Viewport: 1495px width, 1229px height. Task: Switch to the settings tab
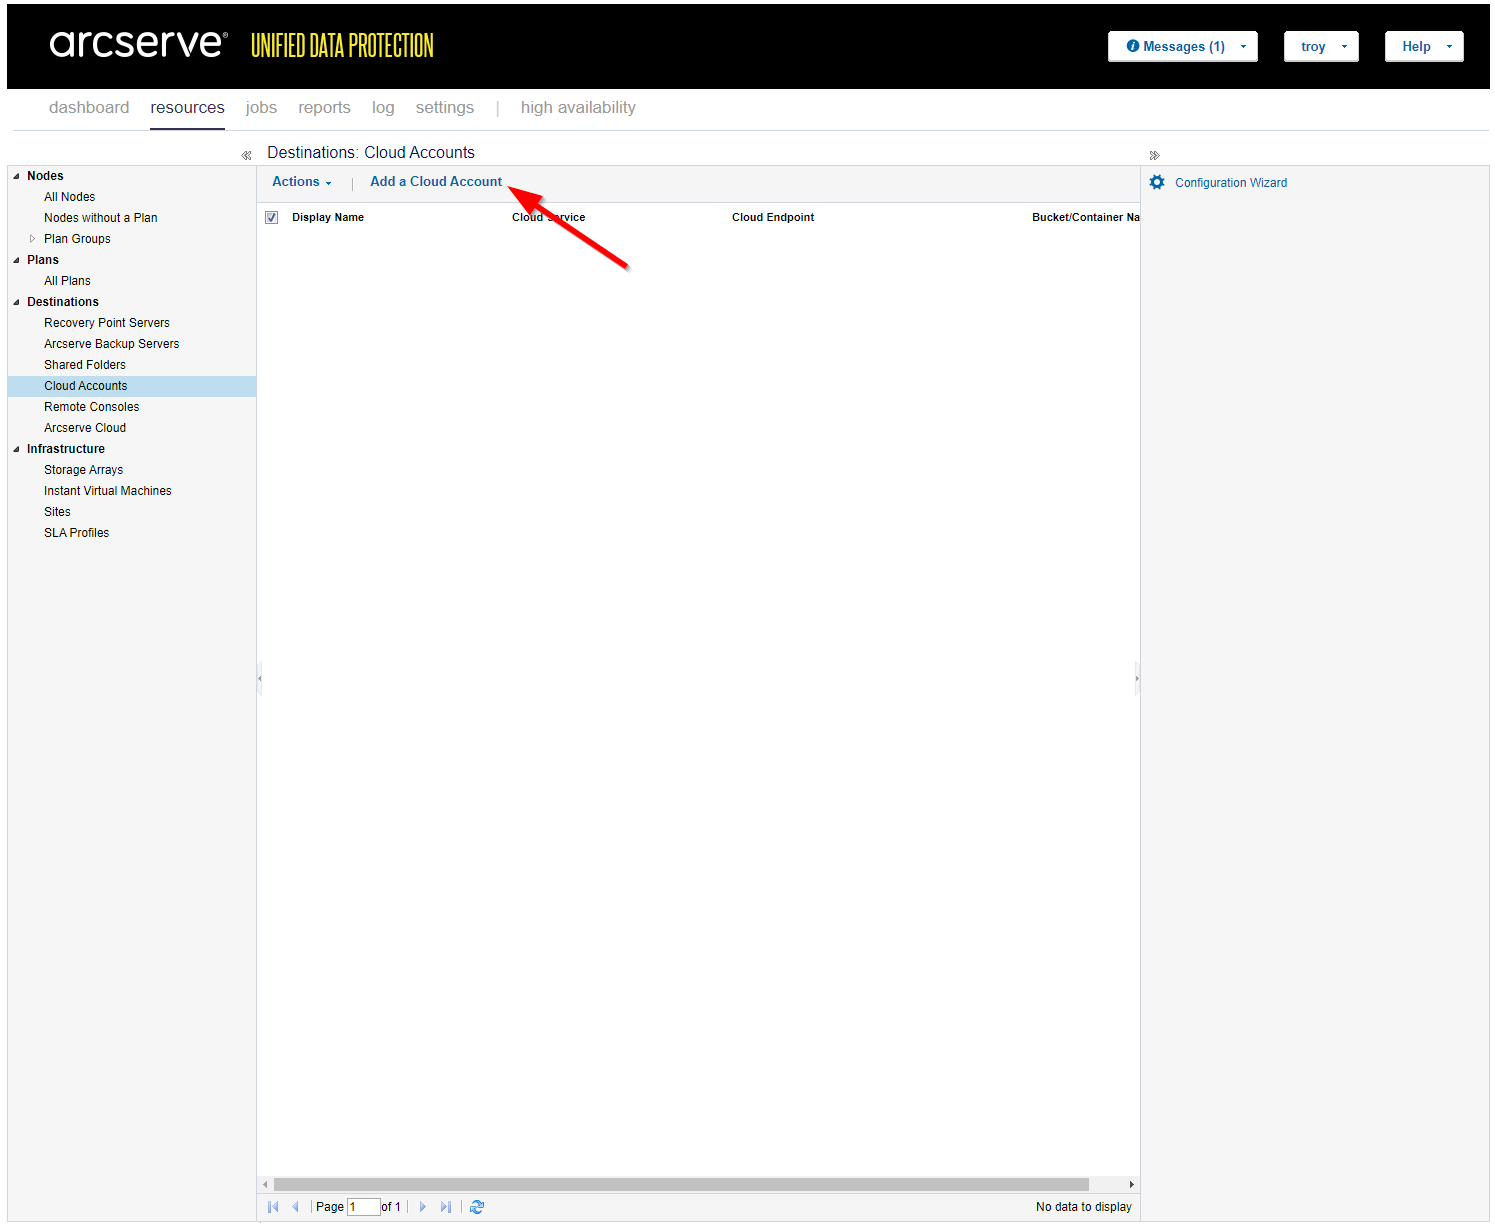pos(445,108)
